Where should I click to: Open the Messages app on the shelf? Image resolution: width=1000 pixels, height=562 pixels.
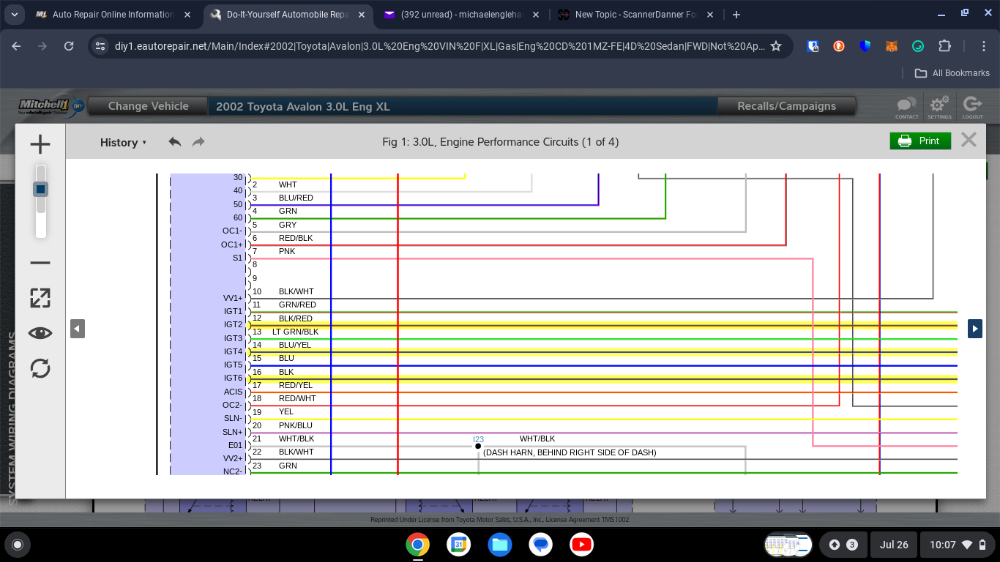point(540,545)
